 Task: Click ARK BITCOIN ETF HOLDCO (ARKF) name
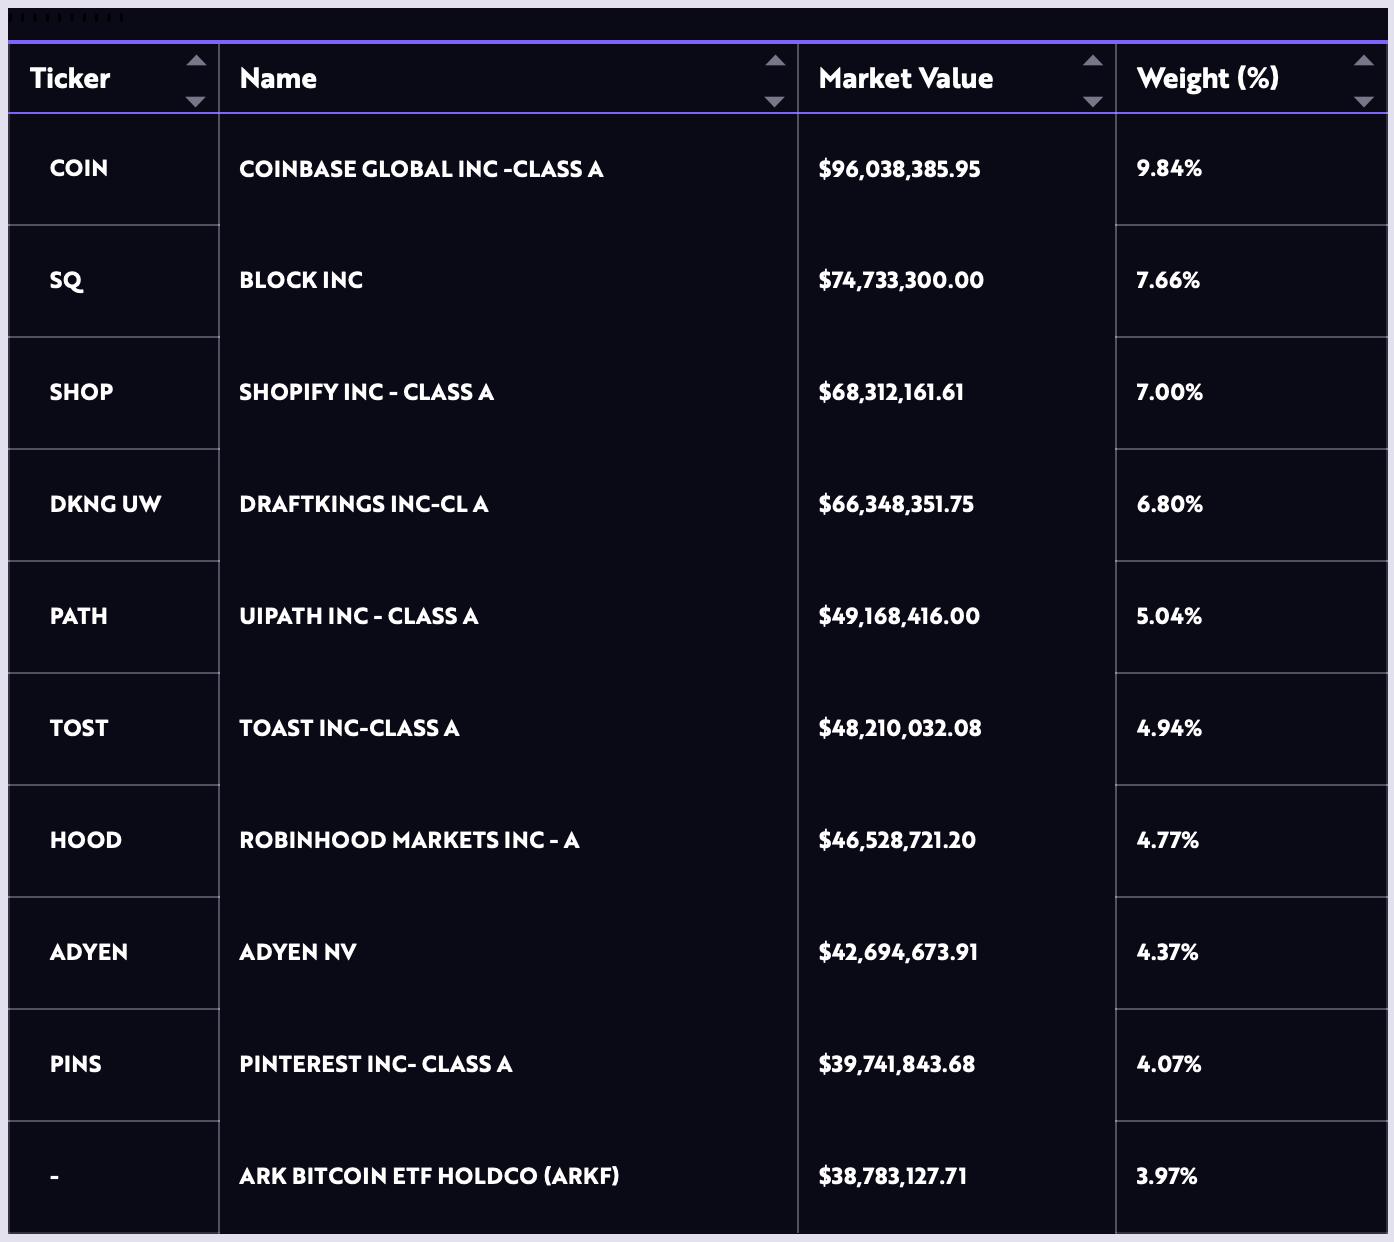[429, 1176]
